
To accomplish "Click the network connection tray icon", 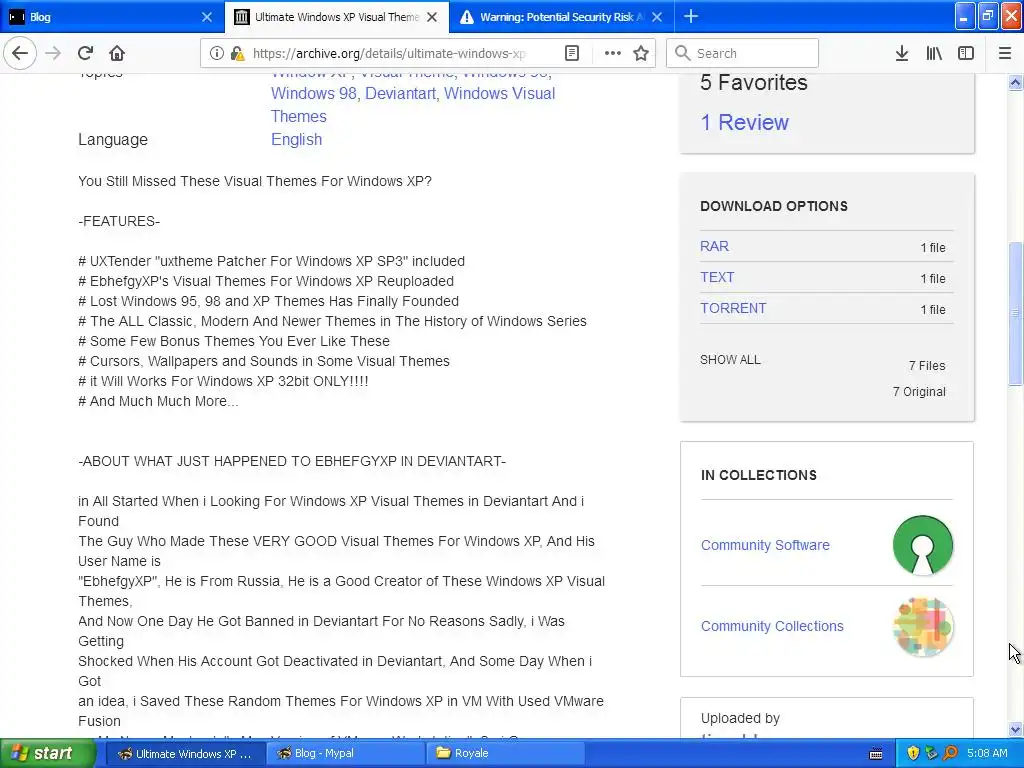I will coord(931,753).
